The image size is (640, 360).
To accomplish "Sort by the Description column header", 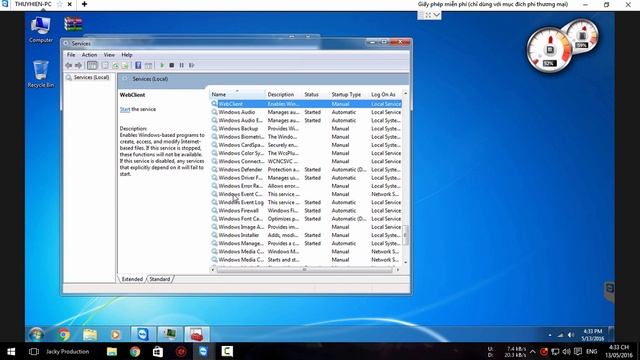I will click(x=283, y=94).
